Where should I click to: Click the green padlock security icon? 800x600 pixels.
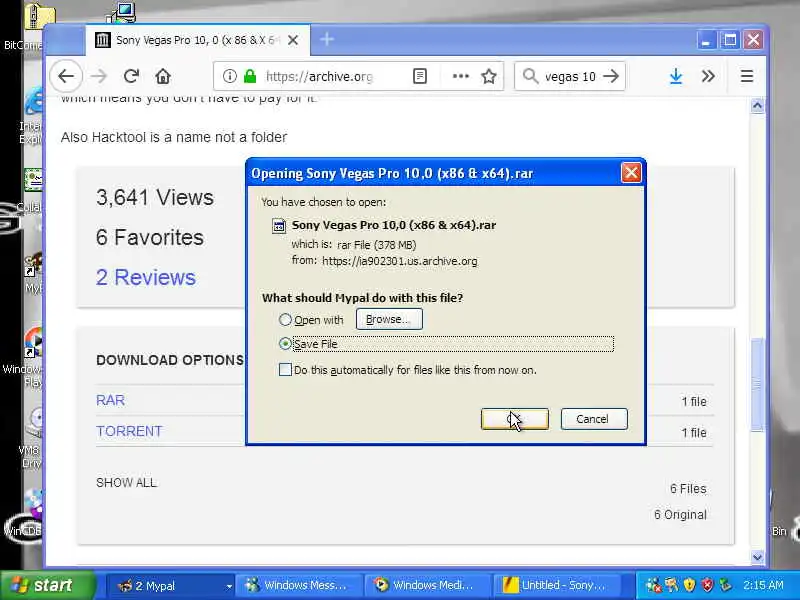[x=249, y=77]
